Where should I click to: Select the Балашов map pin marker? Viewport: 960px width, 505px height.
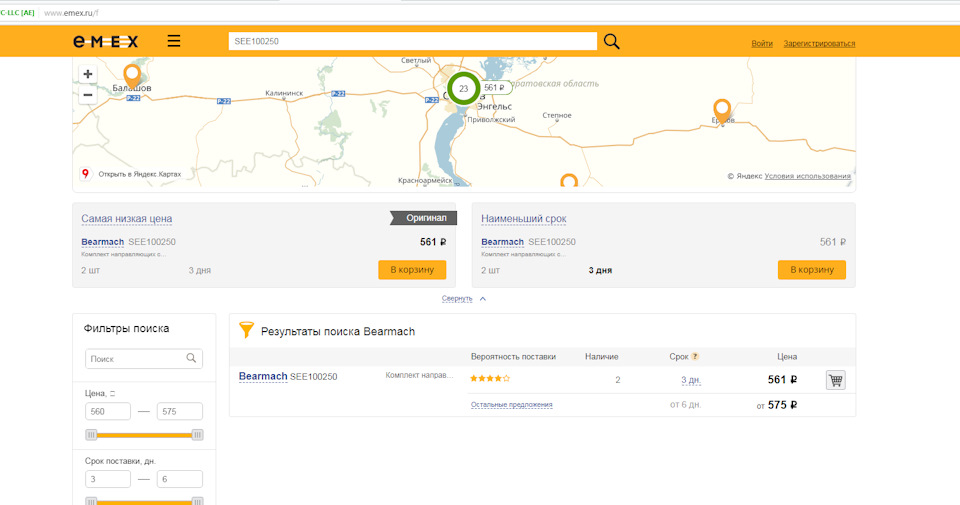pyautogui.click(x=132, y=76)
